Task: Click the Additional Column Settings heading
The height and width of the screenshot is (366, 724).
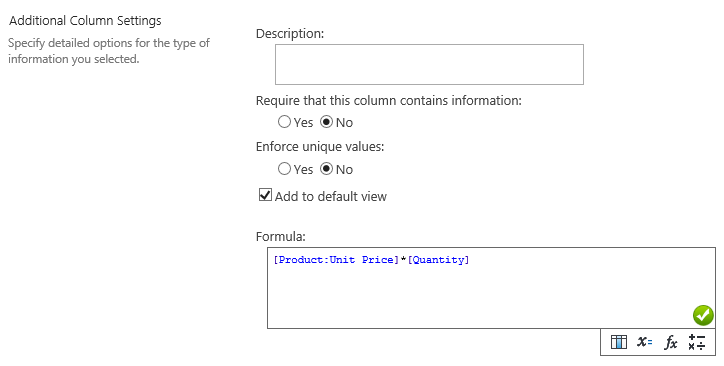Action: coord(85,21)
